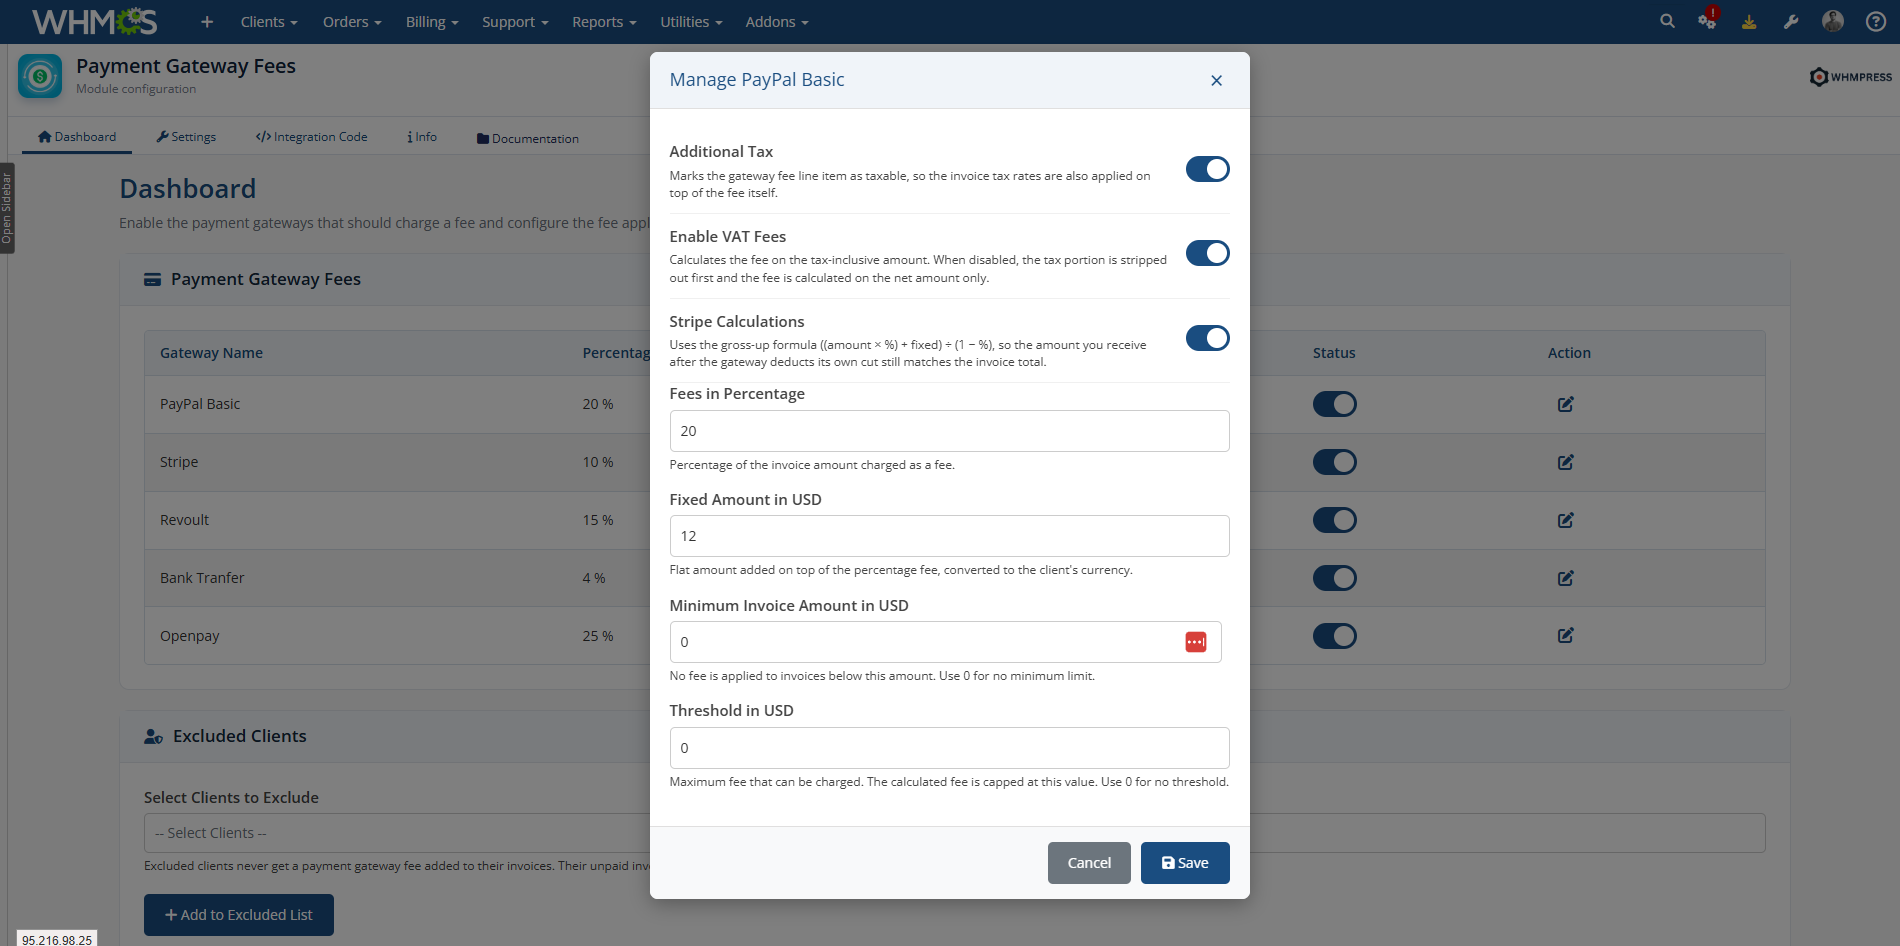Click the plus add-new icon in navbar

pyautogui.click(x=207, y=22)
